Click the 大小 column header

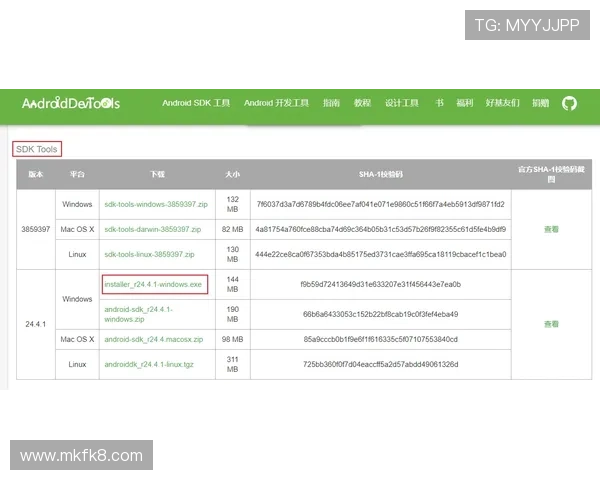(233, 174)
